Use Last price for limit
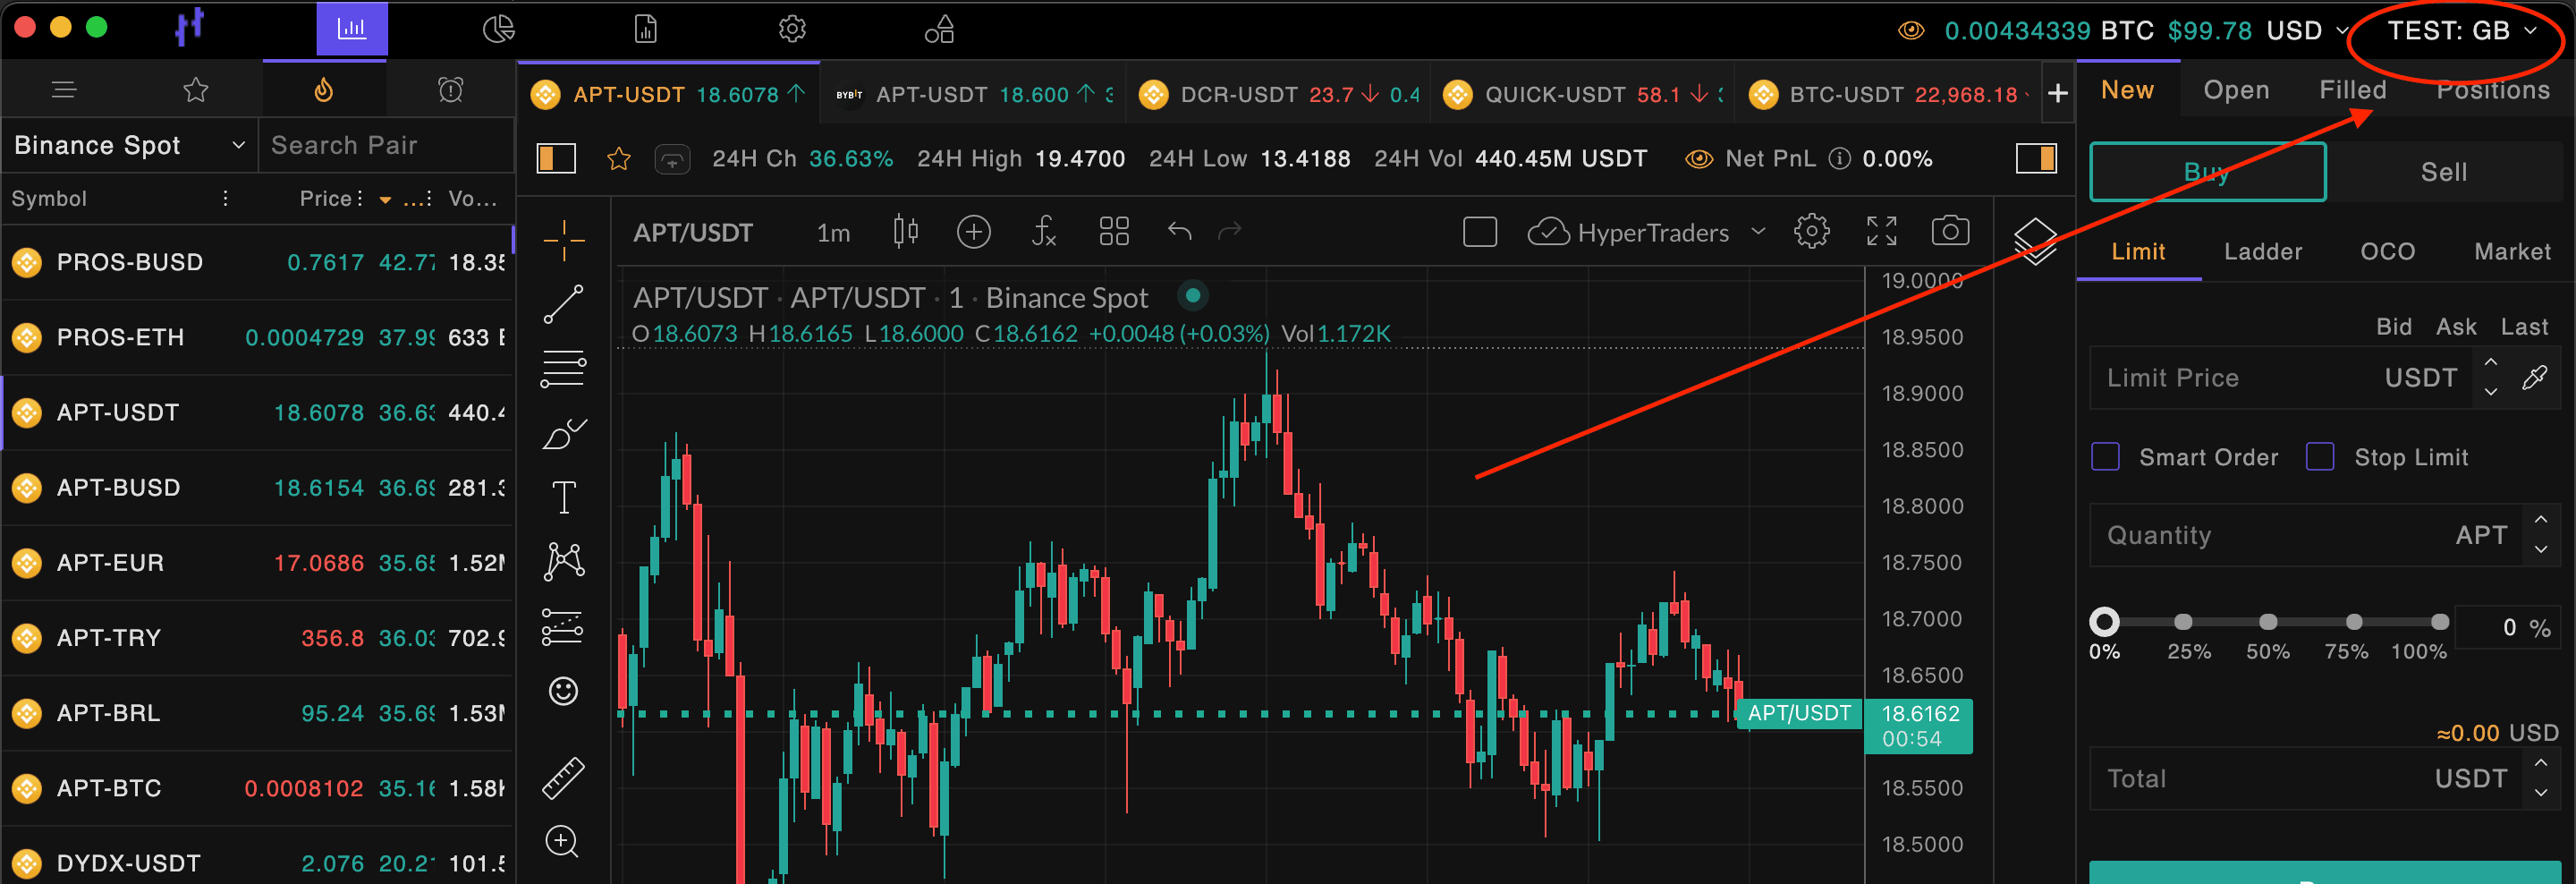This screenshot has height=884, width=2576. (2524, 327)
